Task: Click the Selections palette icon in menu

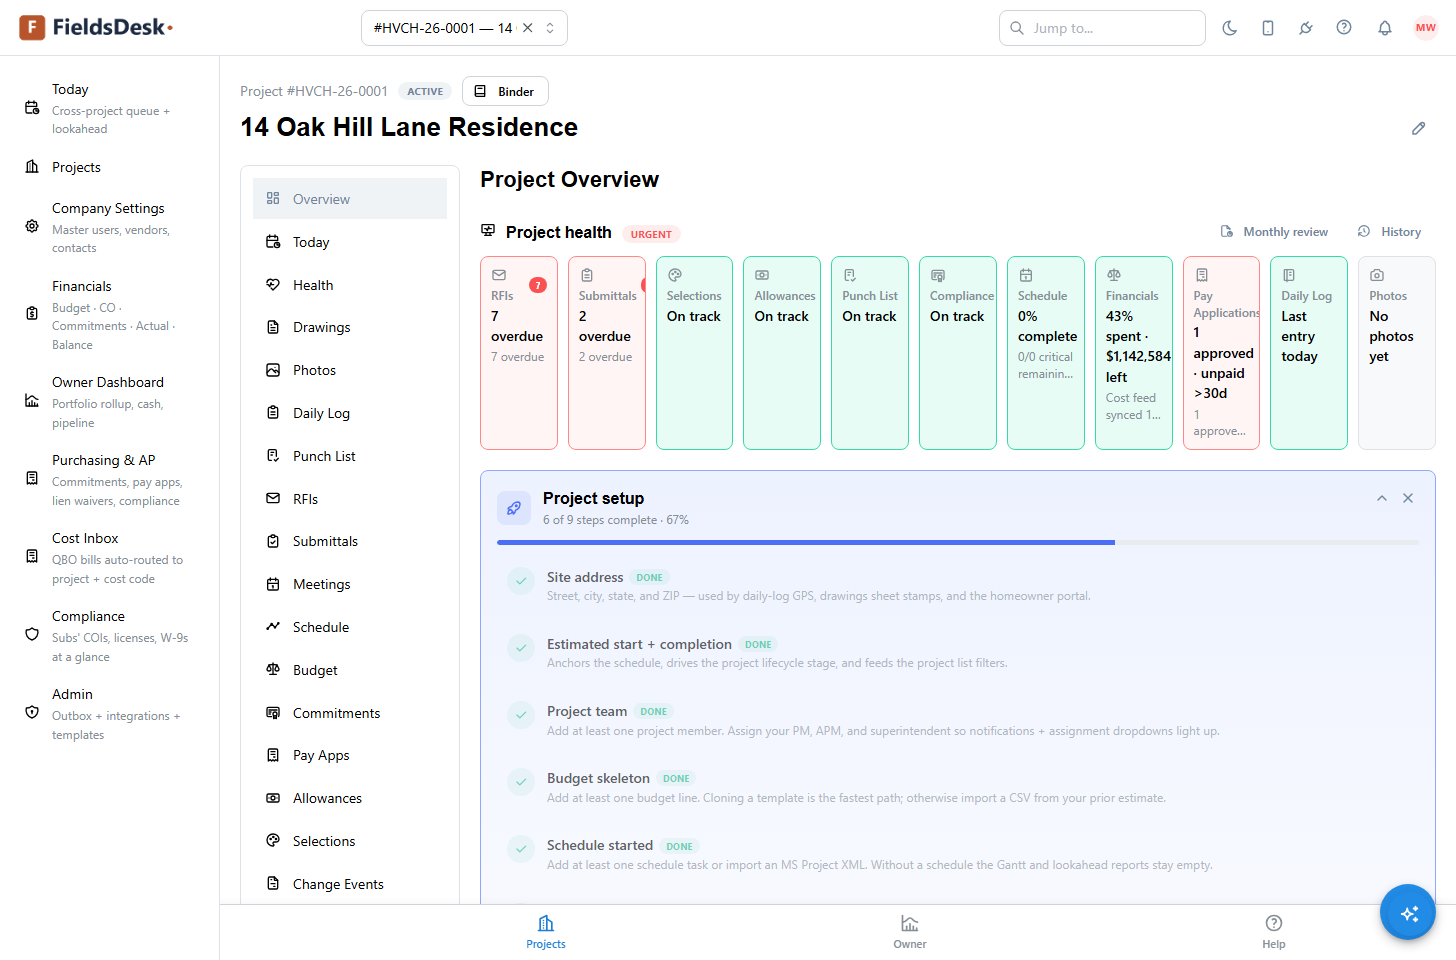Action: (273, 841)
